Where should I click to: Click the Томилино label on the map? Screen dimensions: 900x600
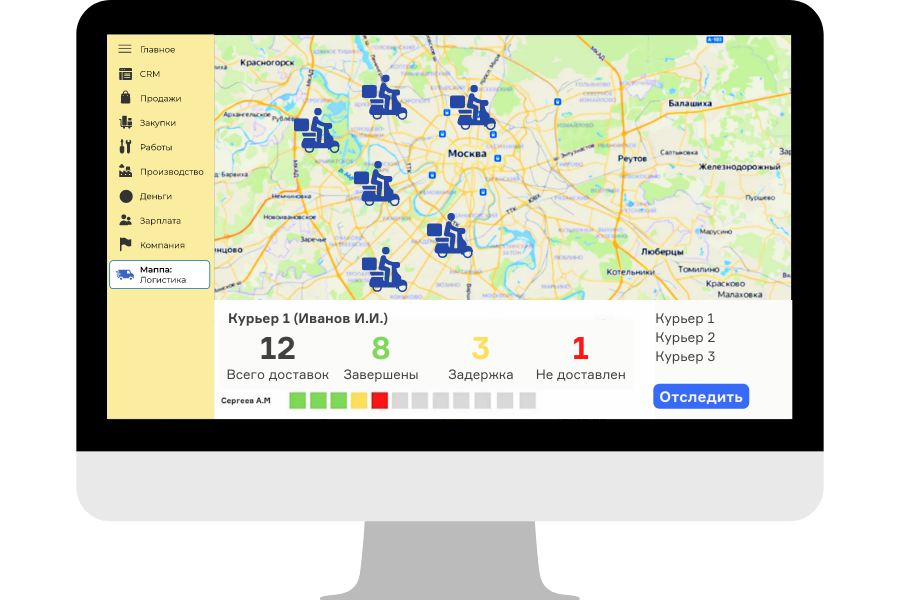point(699,269)
